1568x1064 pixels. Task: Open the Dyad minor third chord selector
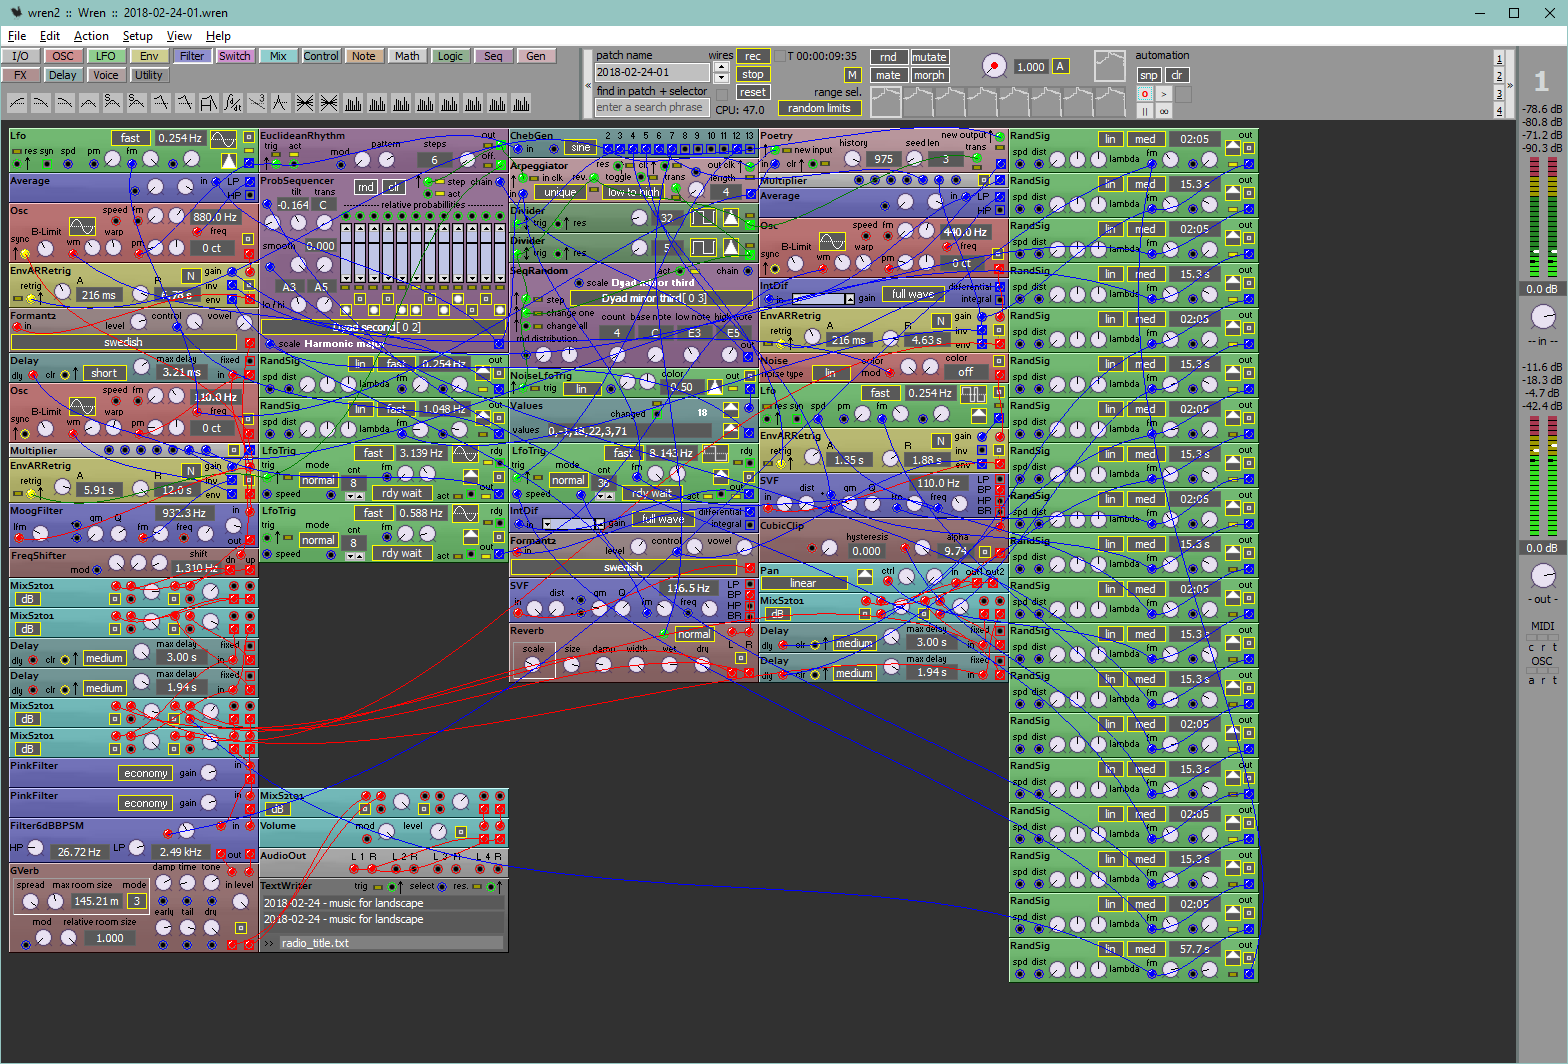[x=661, y=298]
